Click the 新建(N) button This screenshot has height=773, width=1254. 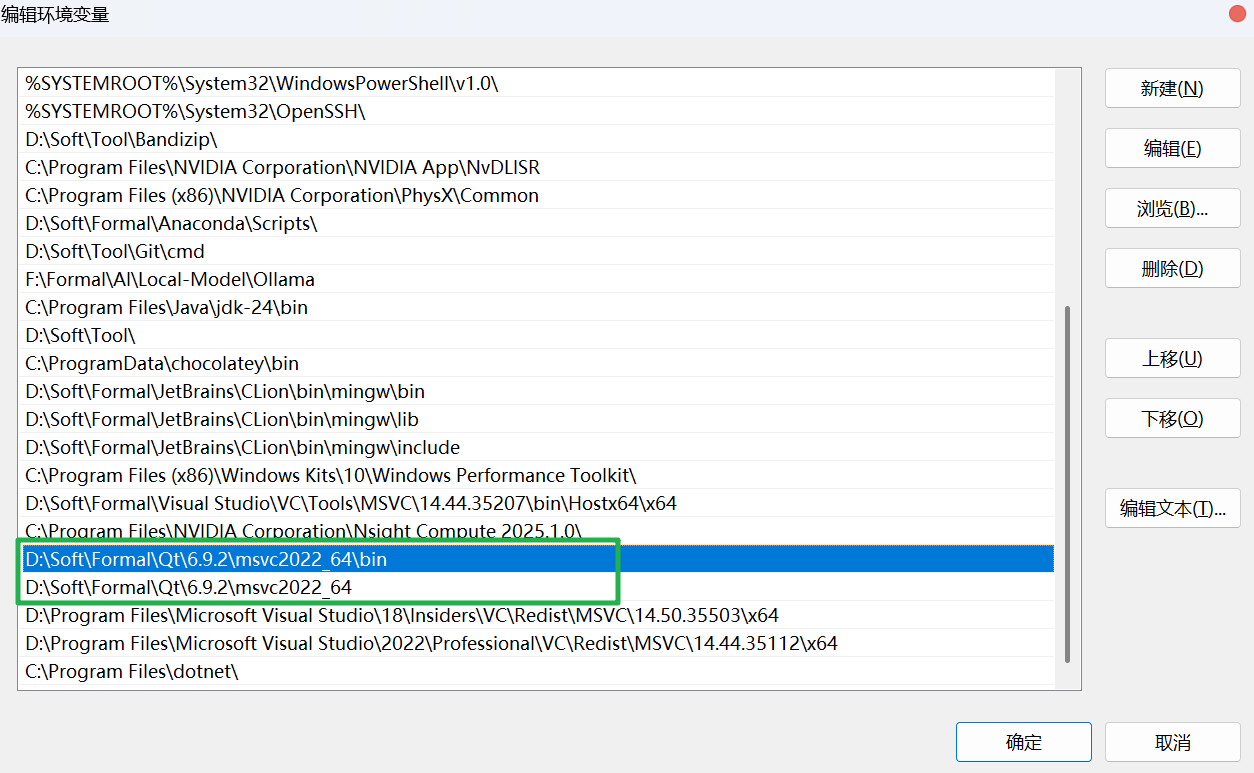[x=1172, y=88]
